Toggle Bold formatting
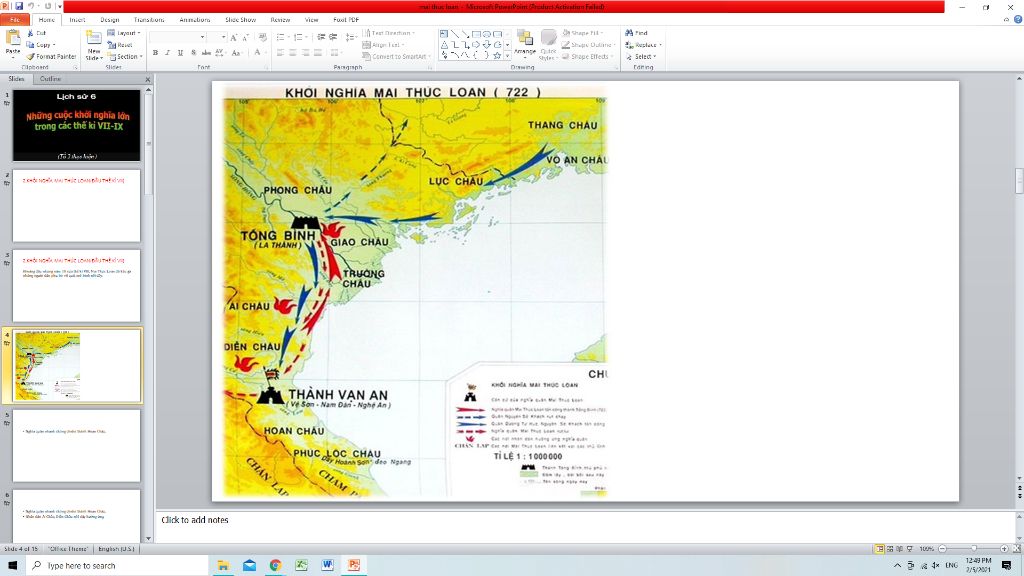Screen dimensions: 1024x576 (155, 53)
